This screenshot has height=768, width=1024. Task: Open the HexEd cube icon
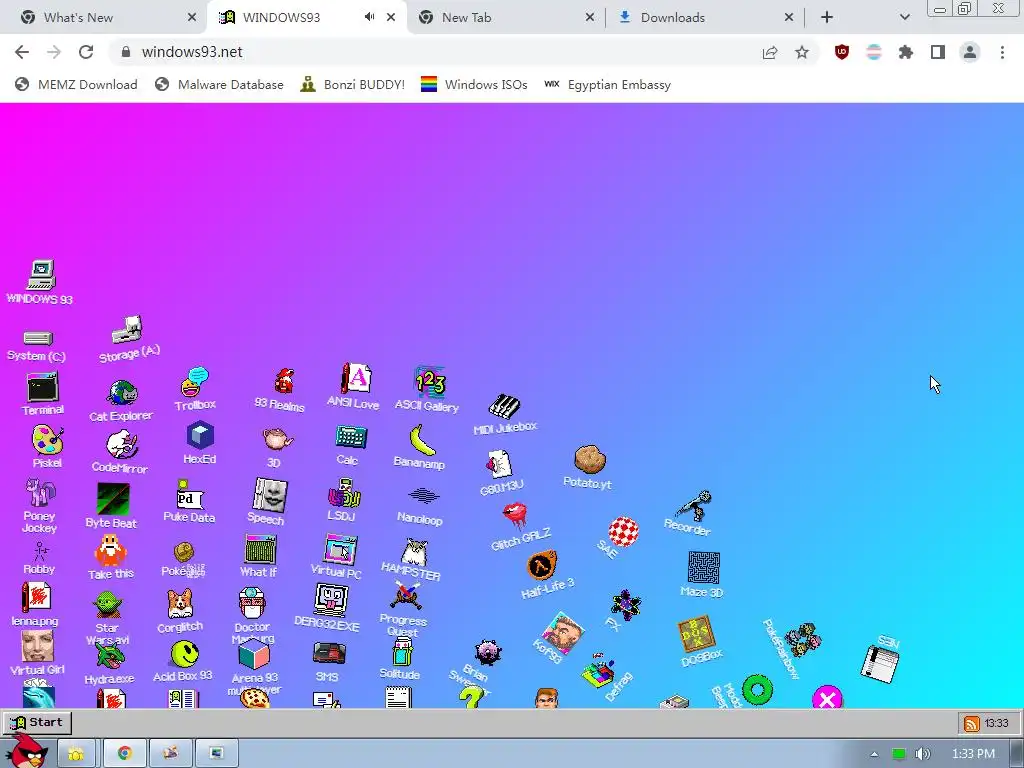point(200,435)
